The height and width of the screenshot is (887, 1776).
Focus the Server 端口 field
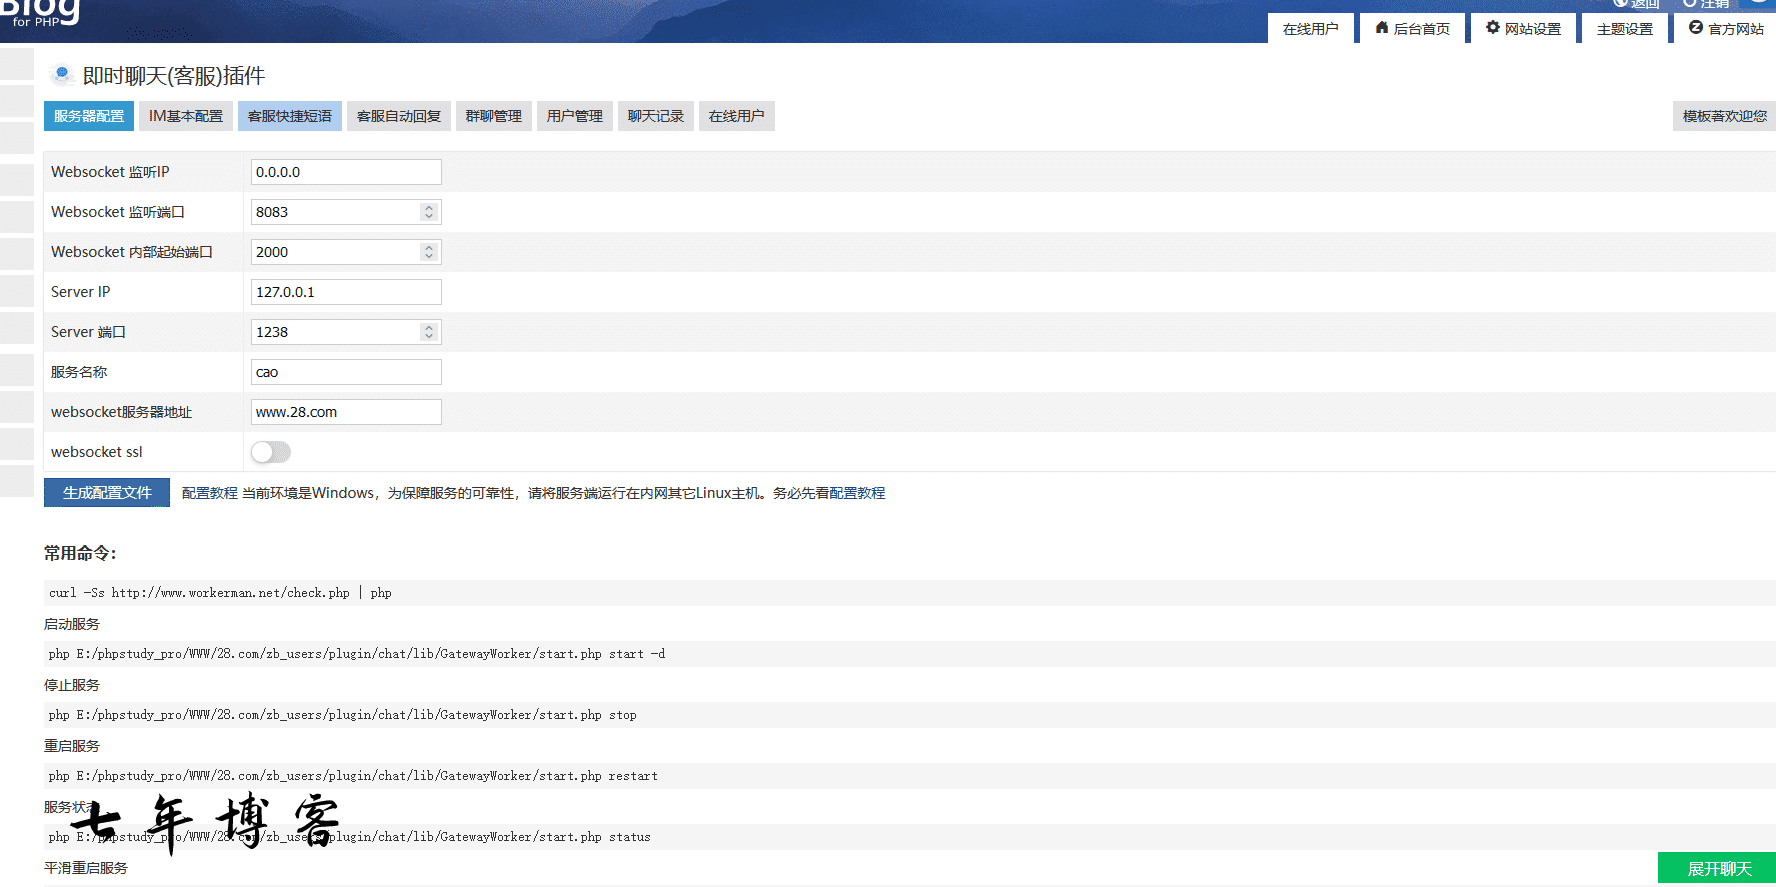346,332
